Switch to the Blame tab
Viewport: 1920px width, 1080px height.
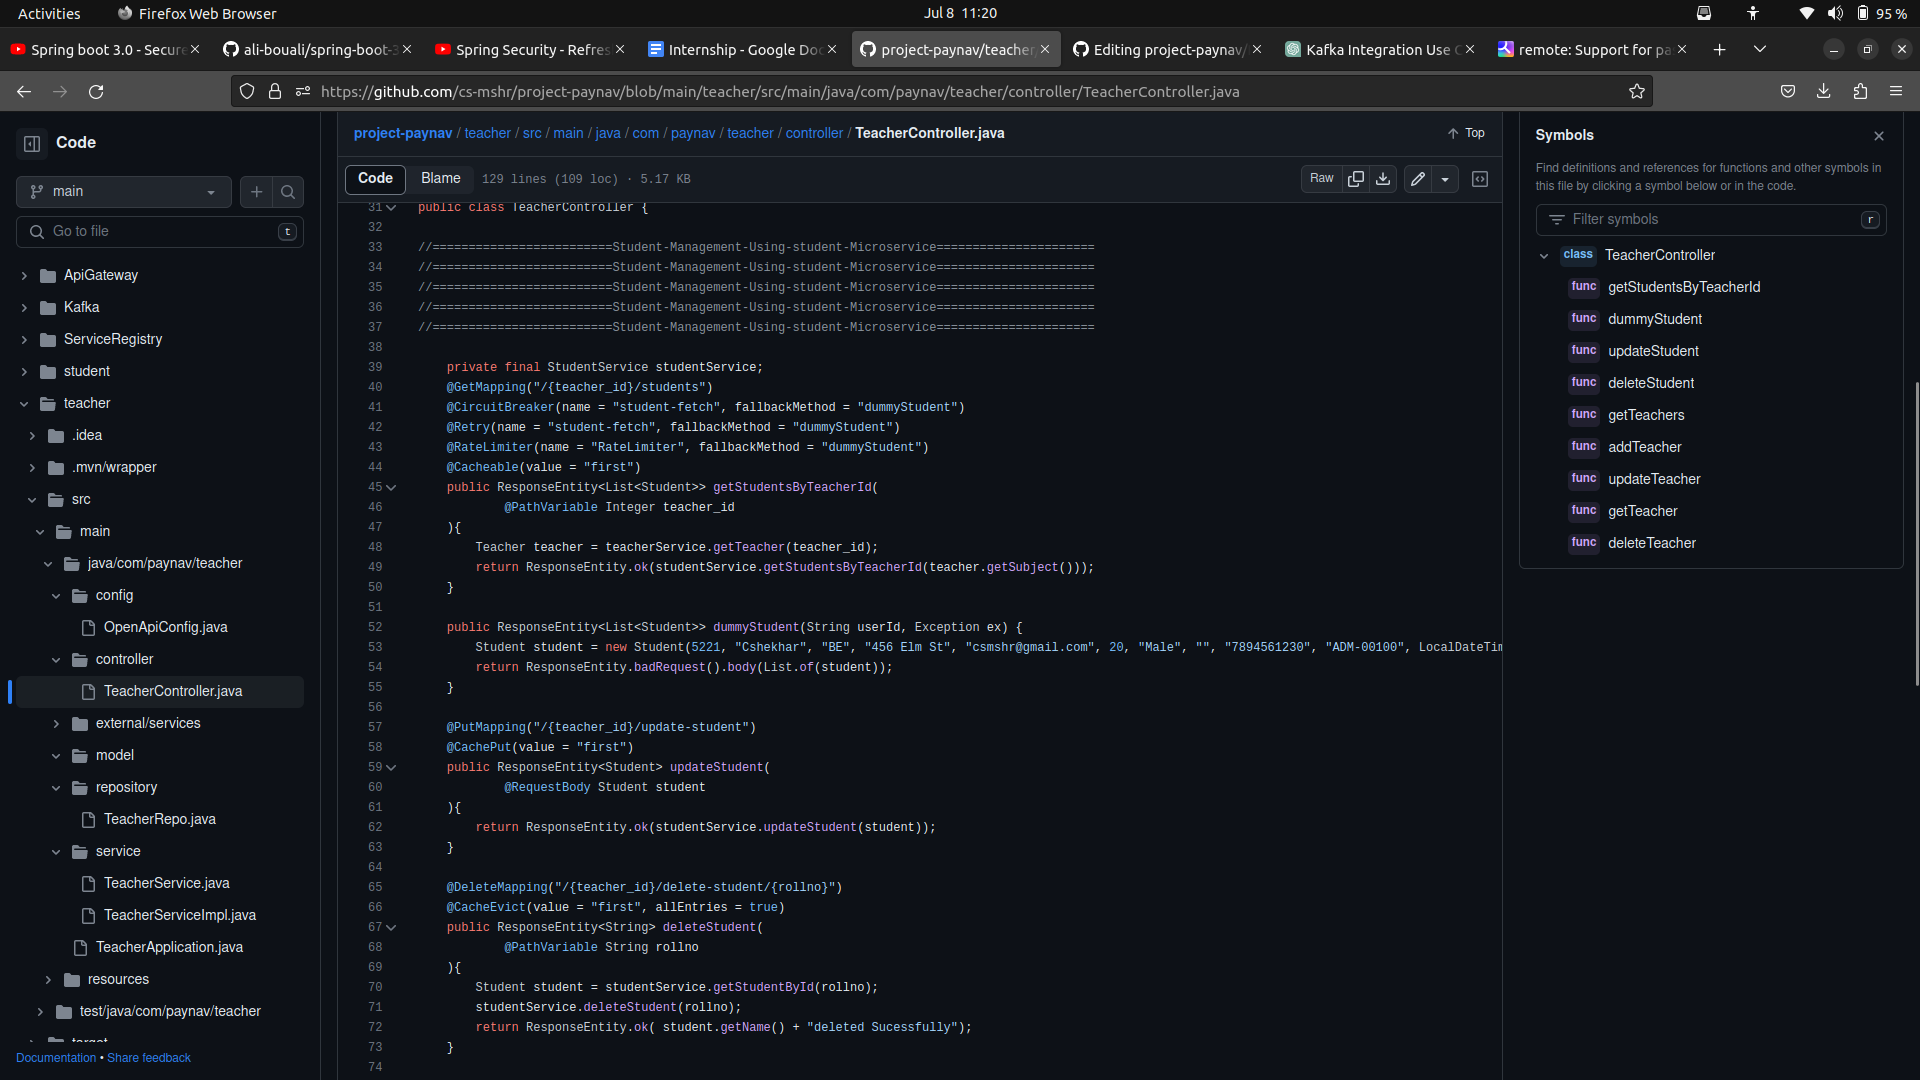440,179
